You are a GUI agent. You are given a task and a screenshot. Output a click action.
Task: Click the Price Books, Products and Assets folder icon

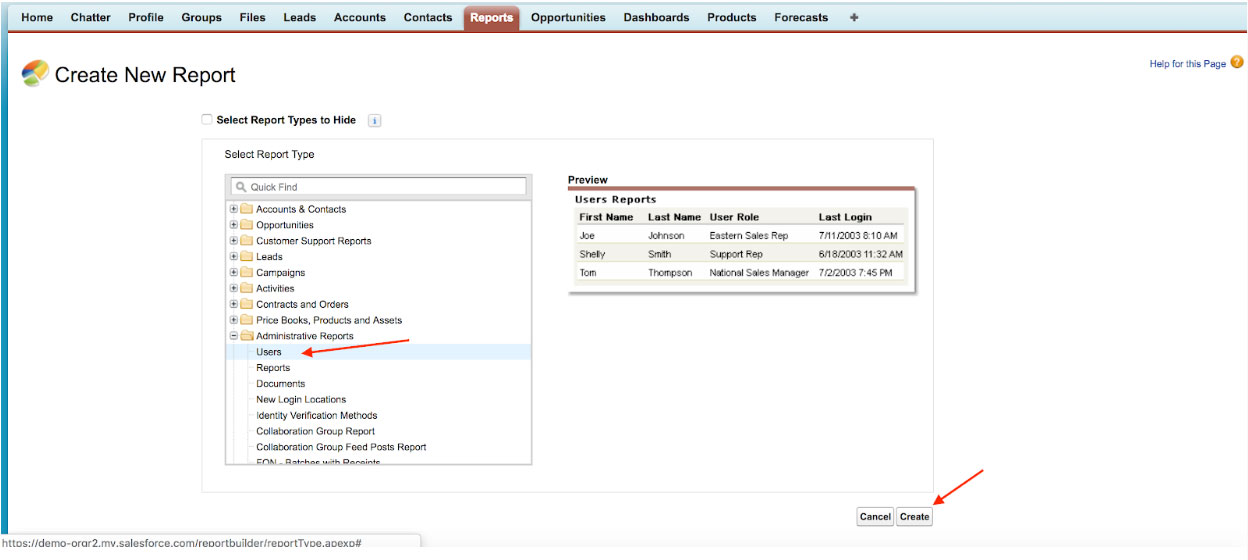point(246,321)
